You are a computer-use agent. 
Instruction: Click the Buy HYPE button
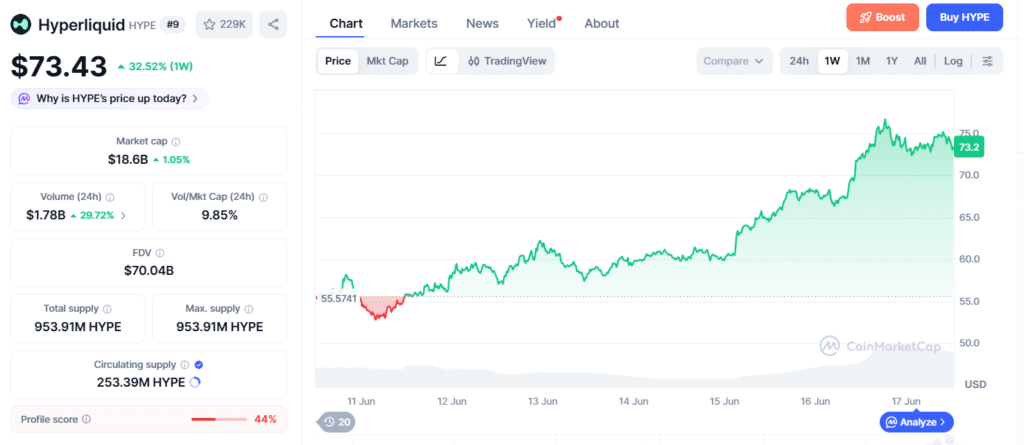(964, 18)
